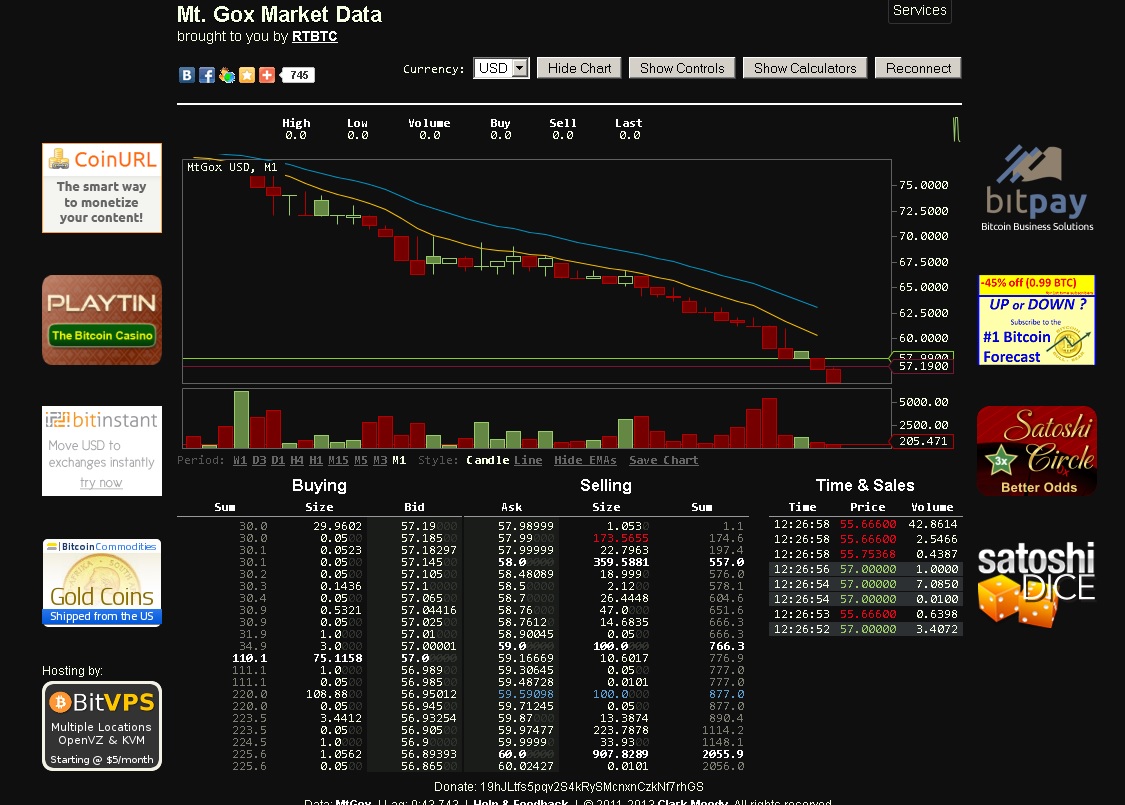Click the bid price 57.19
The image size is (1125, 805).
[x=428, y=527]
